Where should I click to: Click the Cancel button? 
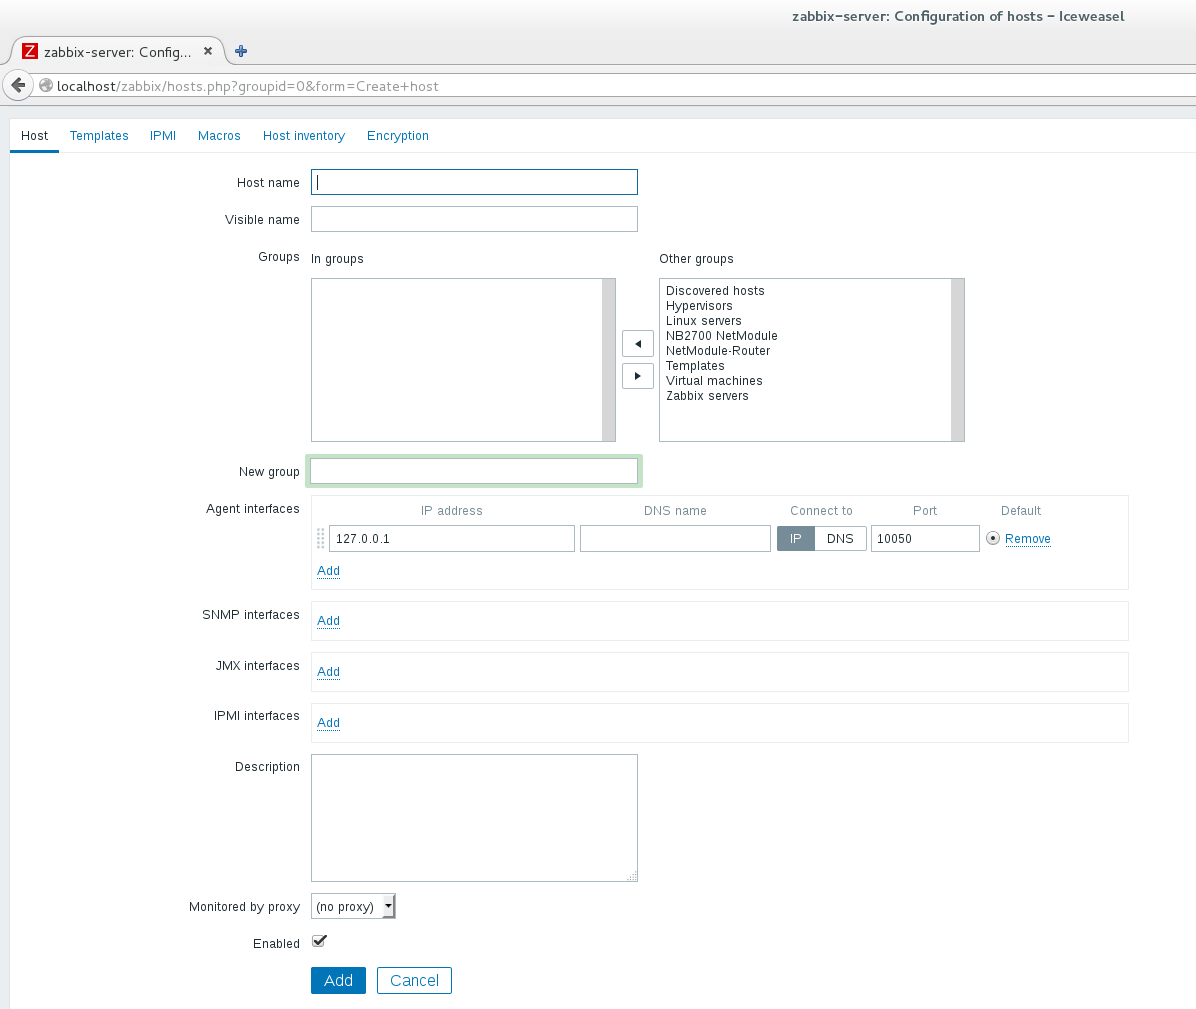pyautogui.click(x=414, y=981)
